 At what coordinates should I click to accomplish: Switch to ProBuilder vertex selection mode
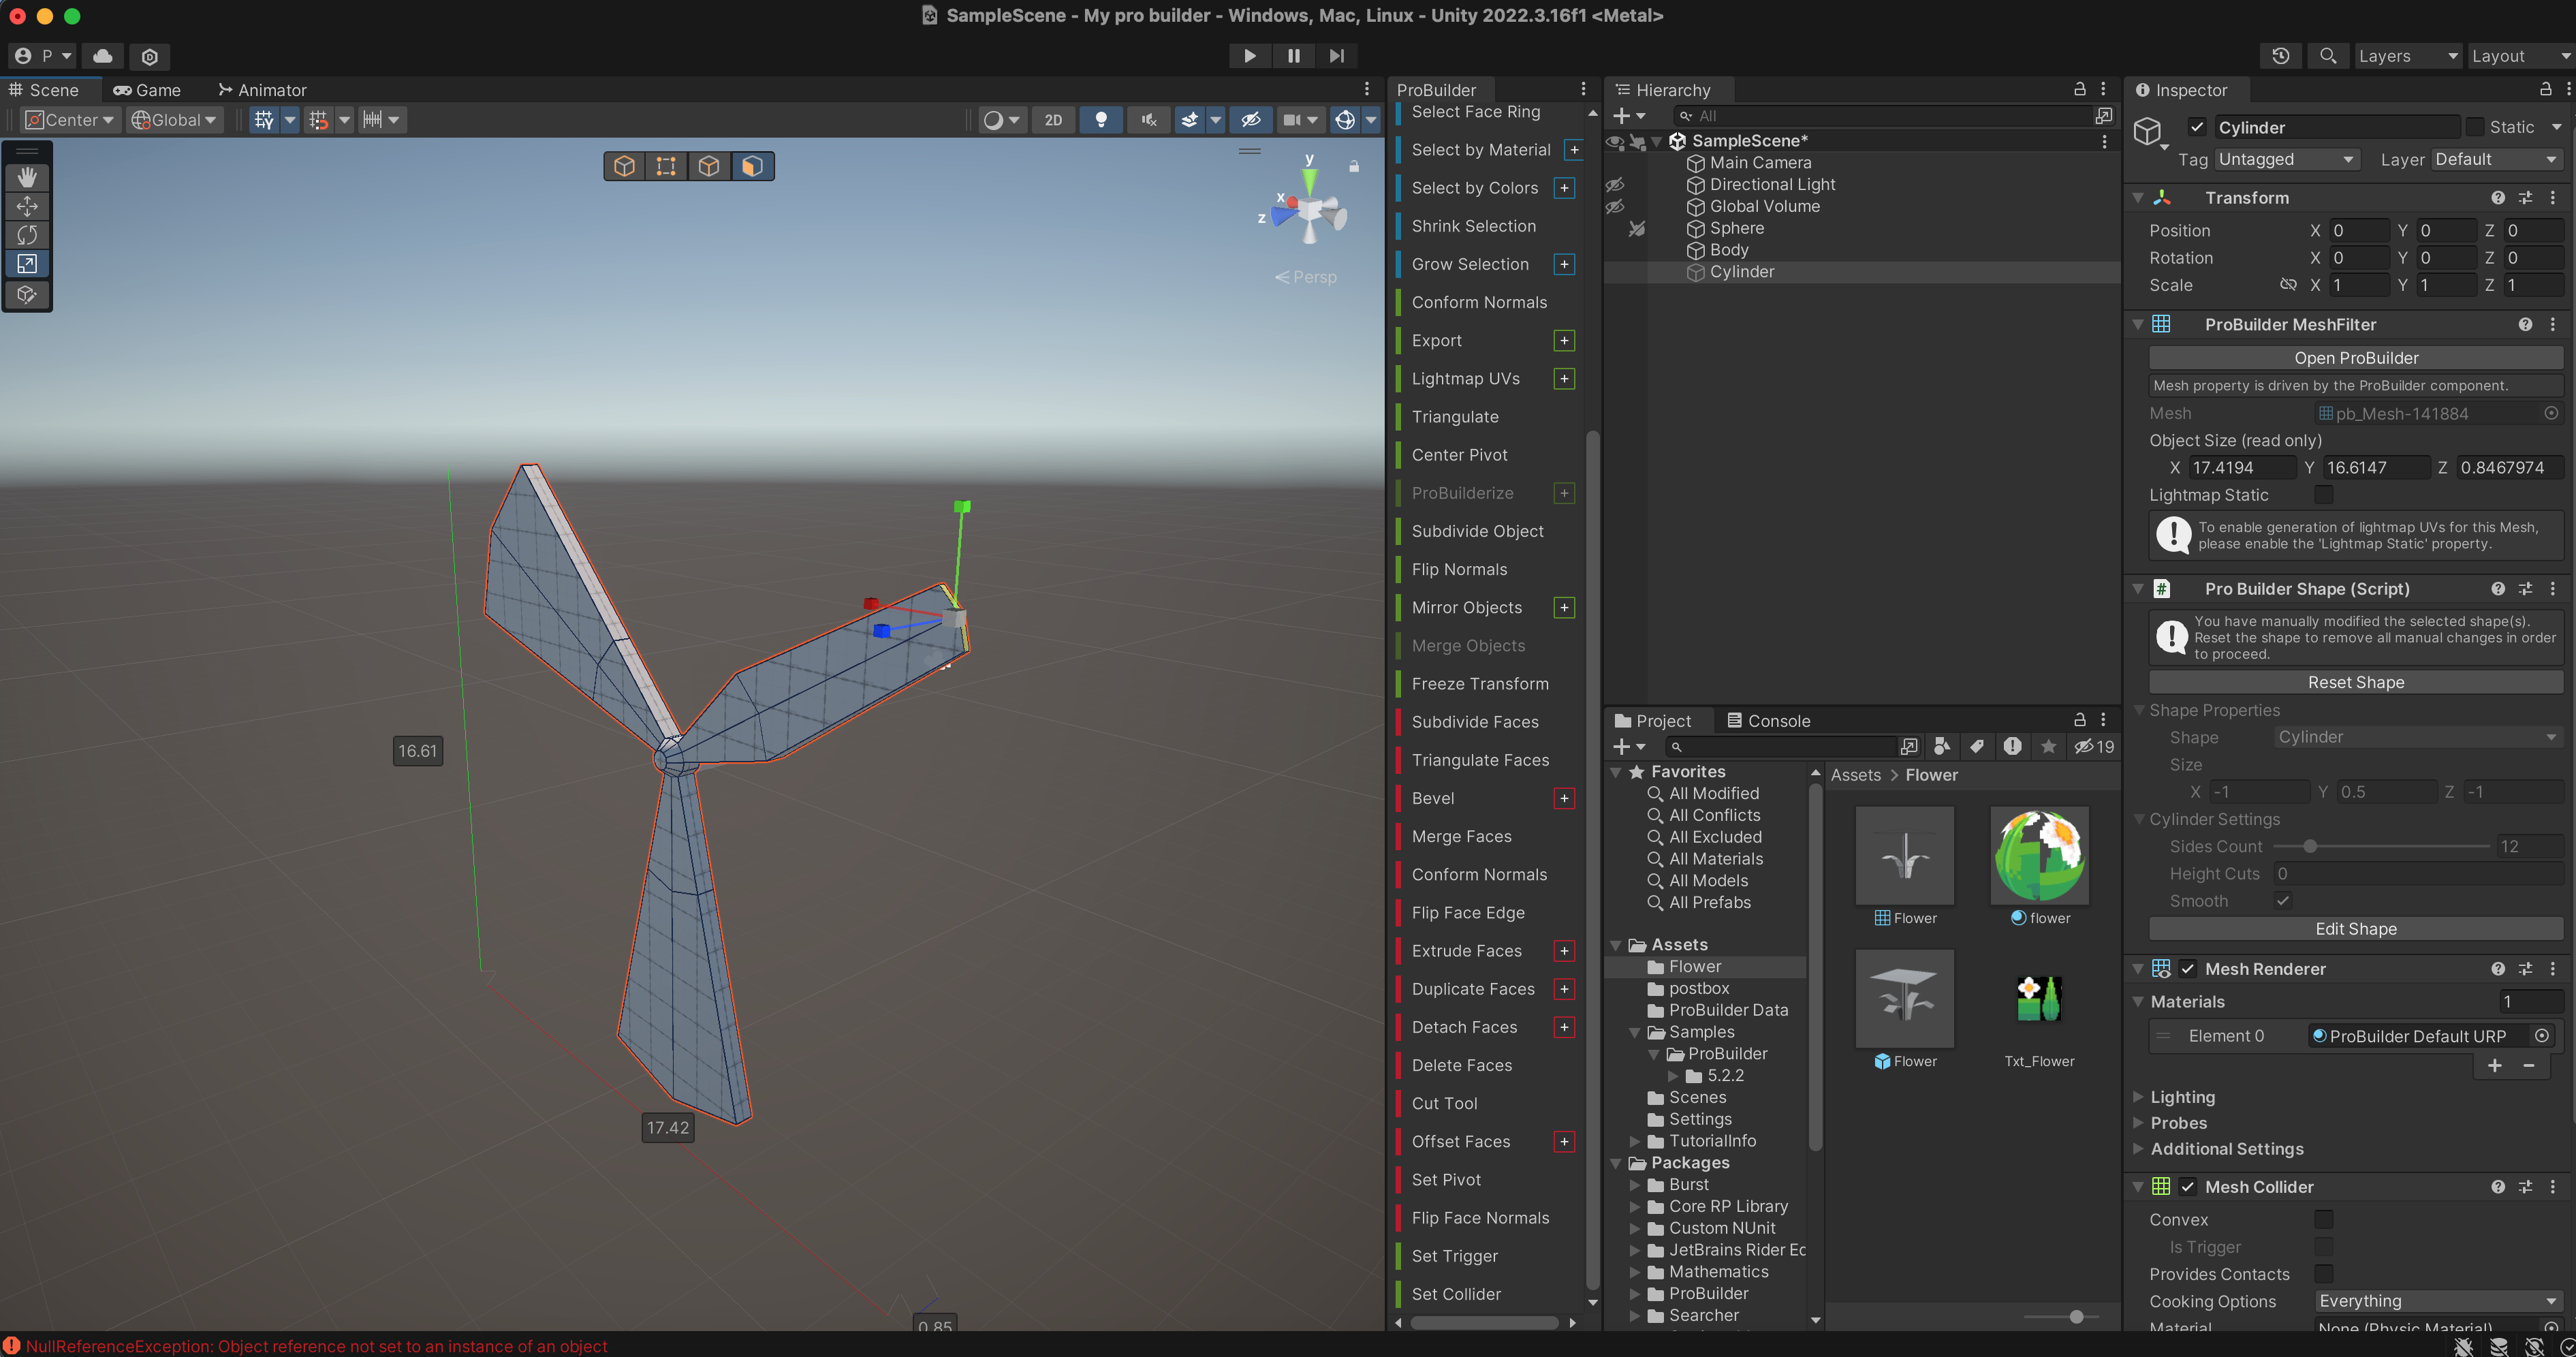click(x=666, y=166)
